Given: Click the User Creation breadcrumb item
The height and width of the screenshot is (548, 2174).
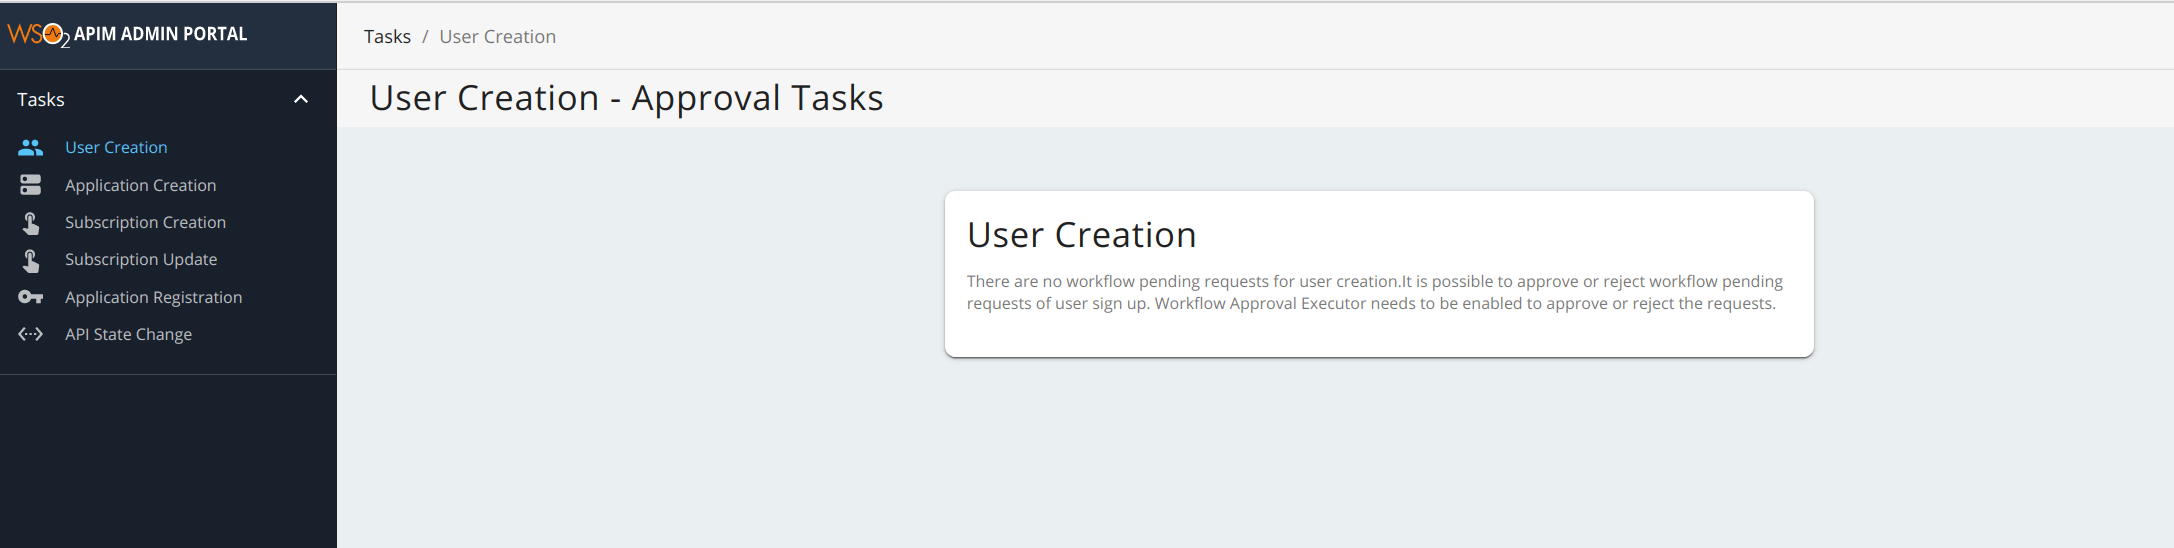Looking at the screenshot, I should click(x=497, y=37).
